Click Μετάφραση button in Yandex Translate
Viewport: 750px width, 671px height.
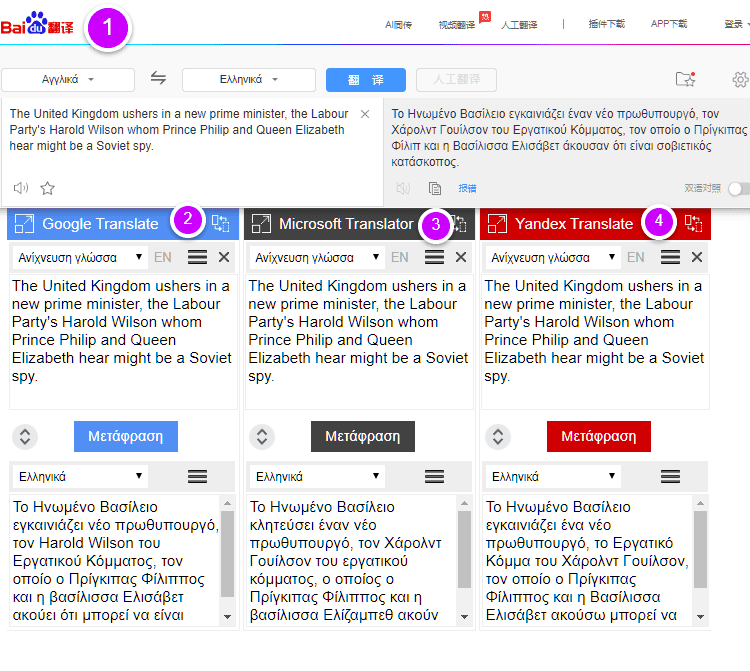(x=599, y=436)
